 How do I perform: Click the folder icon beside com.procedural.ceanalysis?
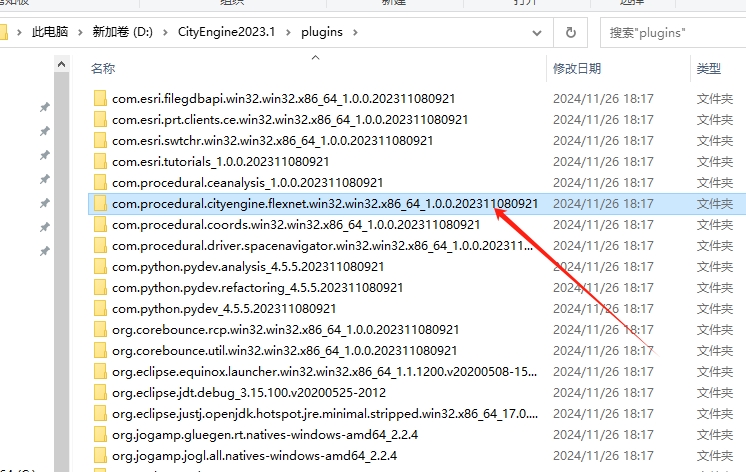[x=100, y=182]
